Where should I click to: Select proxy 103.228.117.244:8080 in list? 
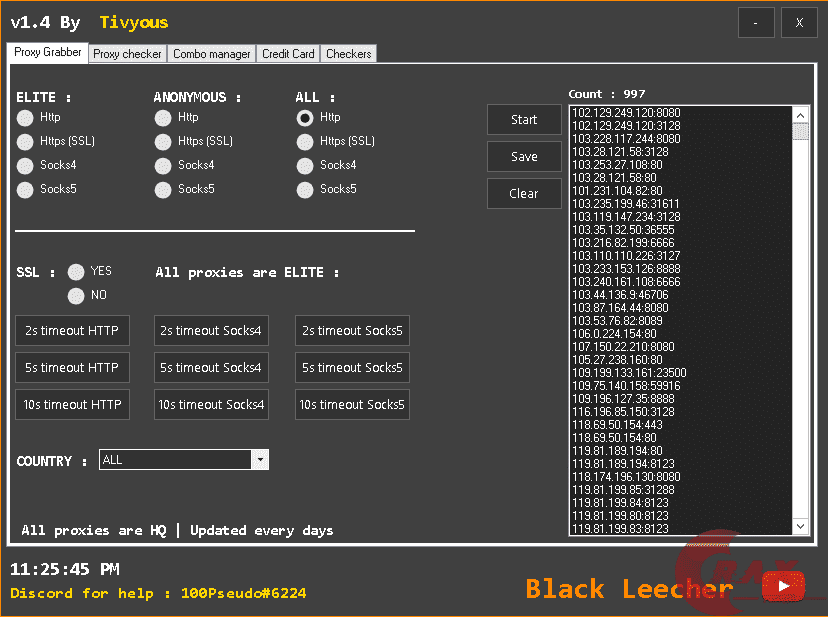click(626, 139)
